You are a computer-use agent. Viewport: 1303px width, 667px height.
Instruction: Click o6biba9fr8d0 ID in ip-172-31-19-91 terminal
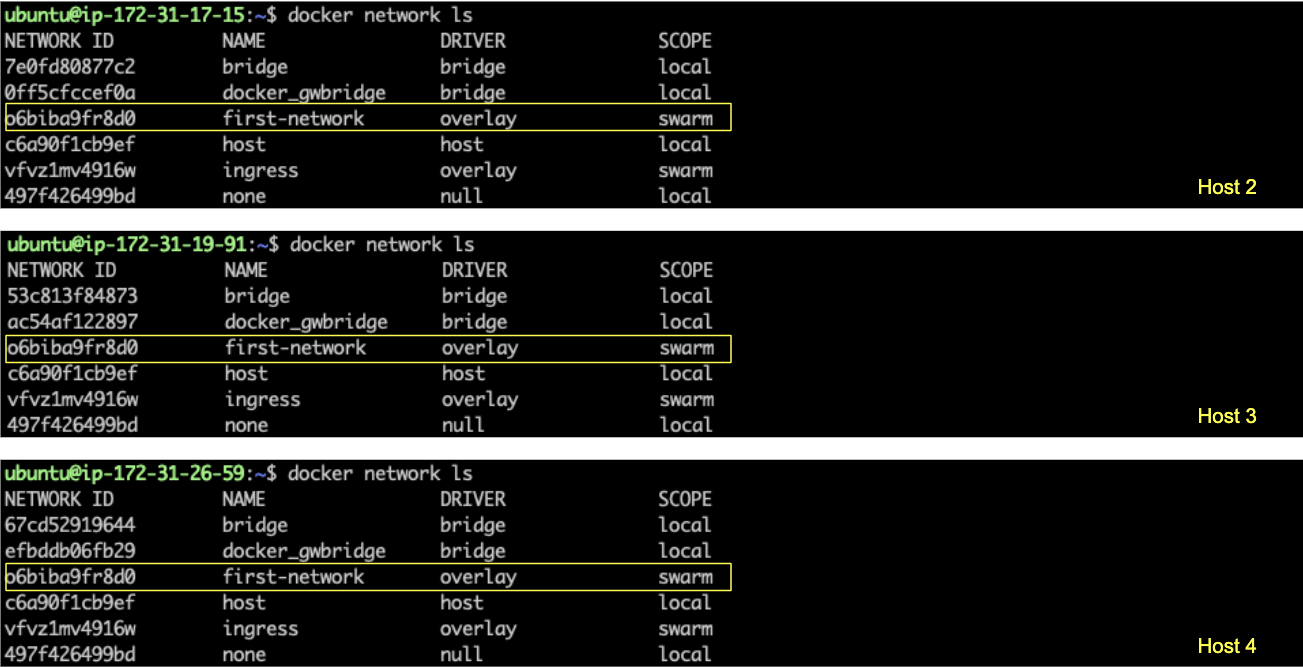72,348
